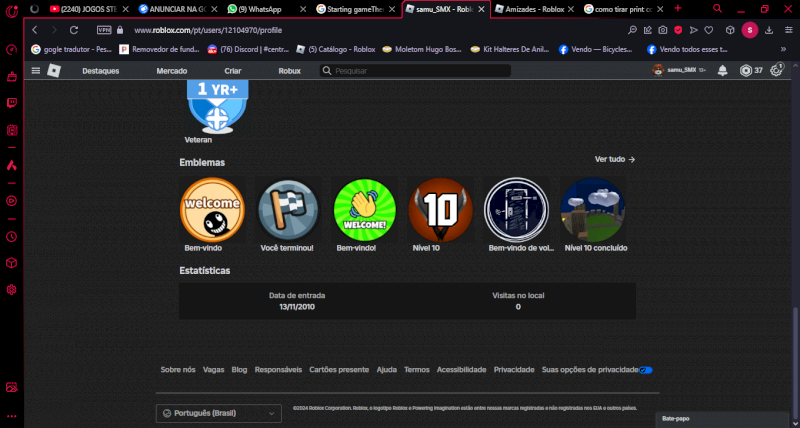
Task: Open Extensions cube icon in sidebar
Action: pos(12,263)
